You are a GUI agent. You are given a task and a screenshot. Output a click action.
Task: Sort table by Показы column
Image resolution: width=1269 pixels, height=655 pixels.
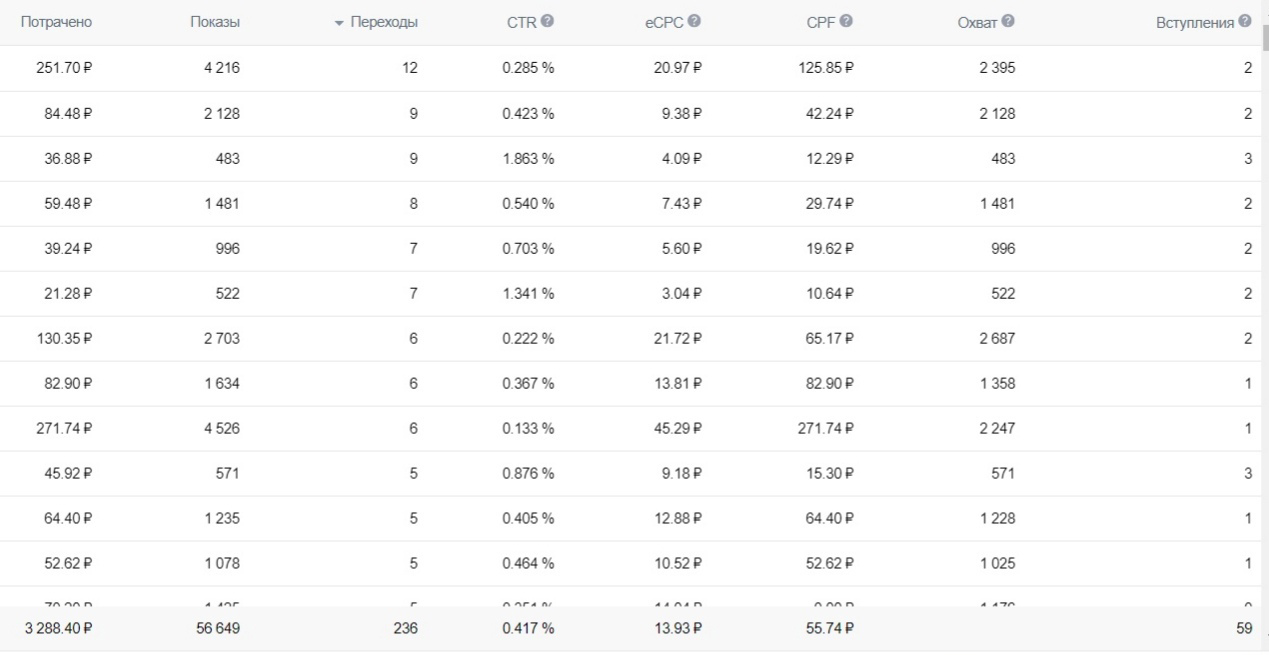coord(215,22)
